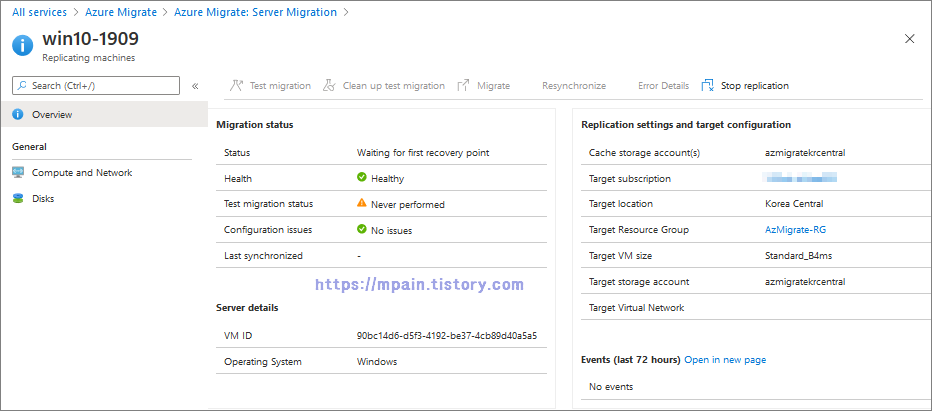Viewport: 932px width, 411px height.
Task: Click the Windows operating system value
Action: pos(377,361)
